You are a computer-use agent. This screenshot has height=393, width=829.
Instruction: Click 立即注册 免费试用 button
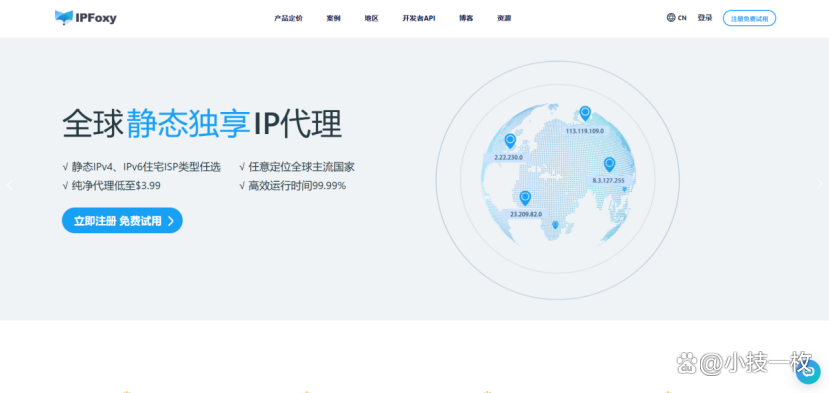point(122,221)
